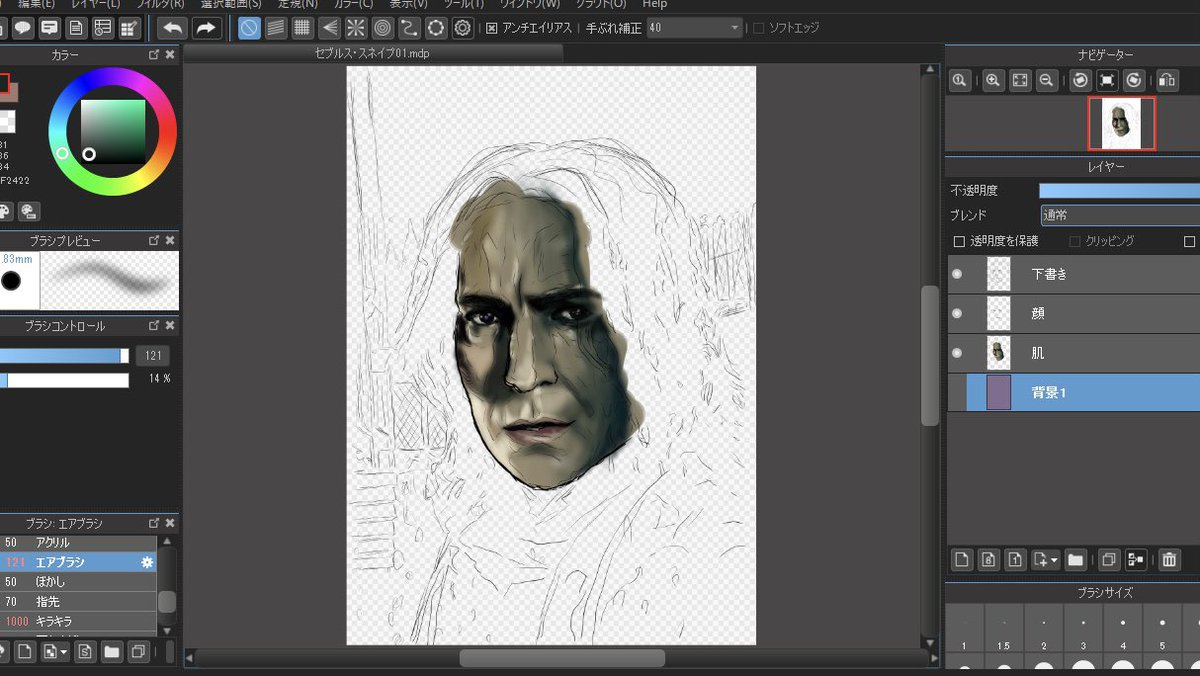Click the Navigator thumbnail preview

click(1121, 123)
